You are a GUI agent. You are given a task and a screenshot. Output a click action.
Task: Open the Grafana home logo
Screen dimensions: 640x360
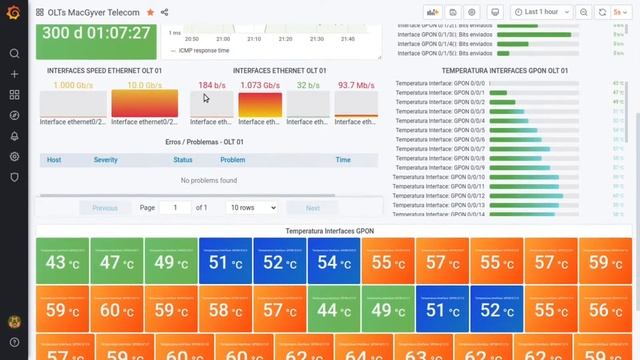[14, 12]
